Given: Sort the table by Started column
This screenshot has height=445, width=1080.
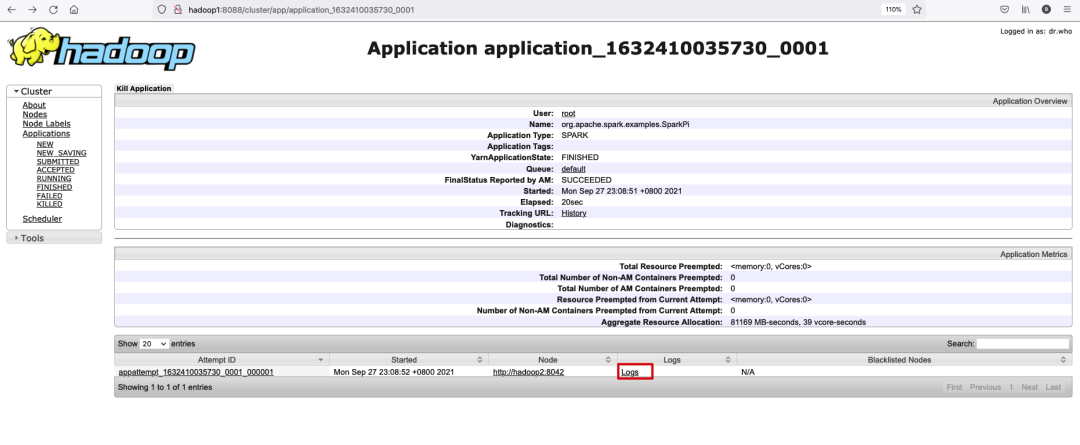Looking at the screenshot, I should pyautogui.click(x=408, y=360).
